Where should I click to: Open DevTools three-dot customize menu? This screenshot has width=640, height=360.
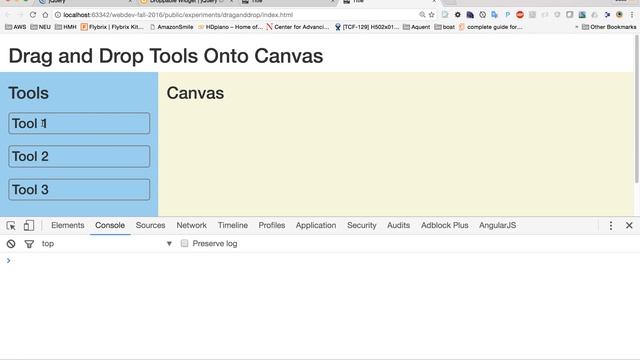pyautogui.click(x=611, y=225)
